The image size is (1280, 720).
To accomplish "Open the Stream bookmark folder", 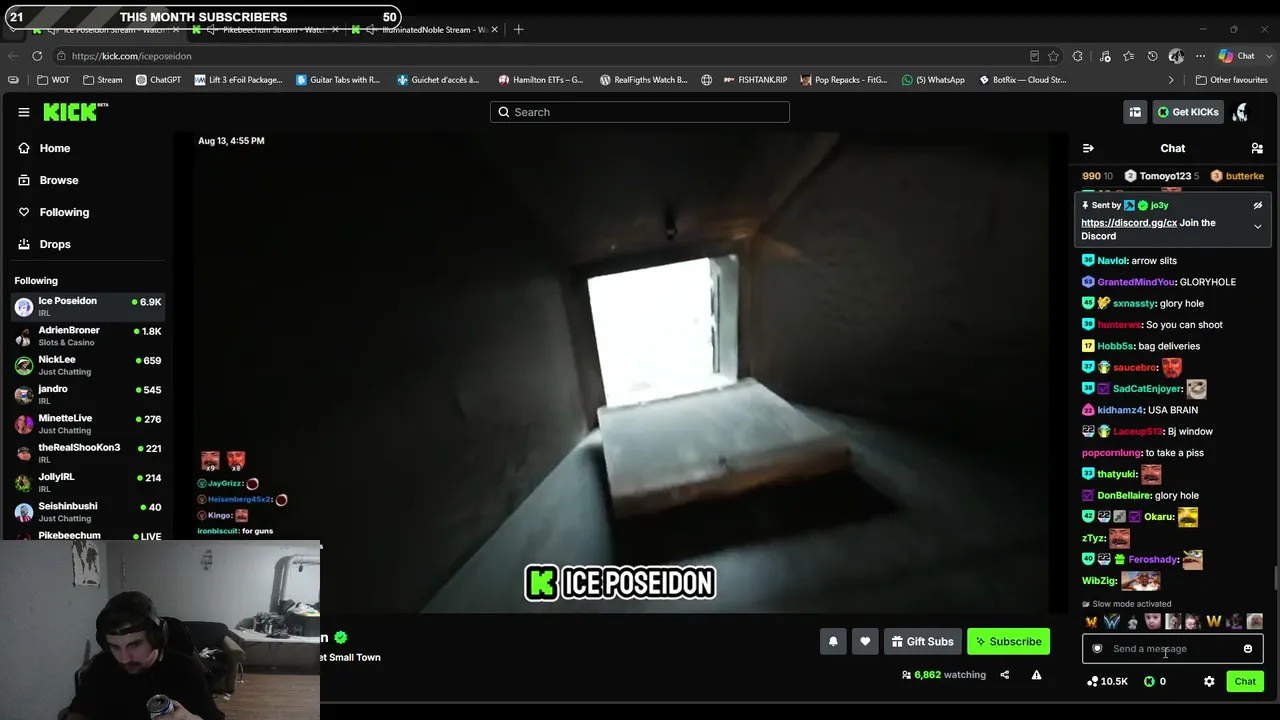I will tap(103, 80).
